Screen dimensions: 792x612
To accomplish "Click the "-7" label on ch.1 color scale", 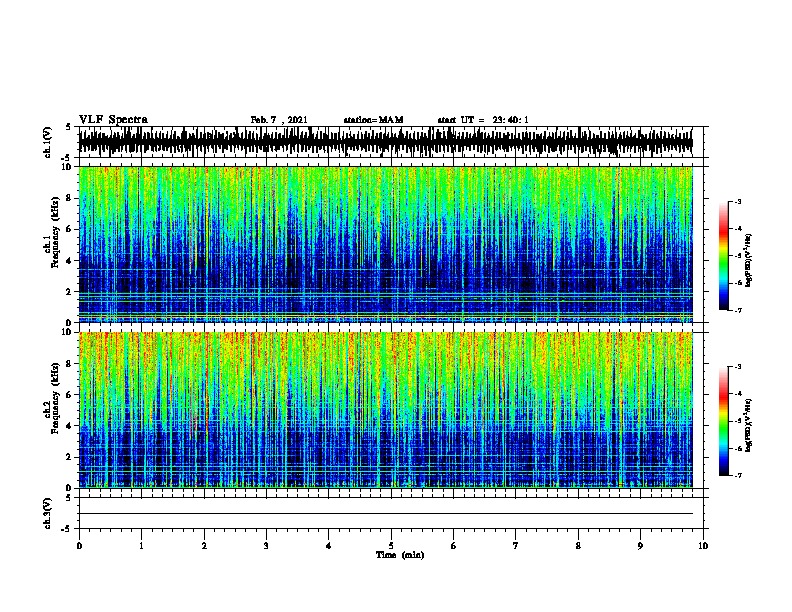I will tap(738, 310).
